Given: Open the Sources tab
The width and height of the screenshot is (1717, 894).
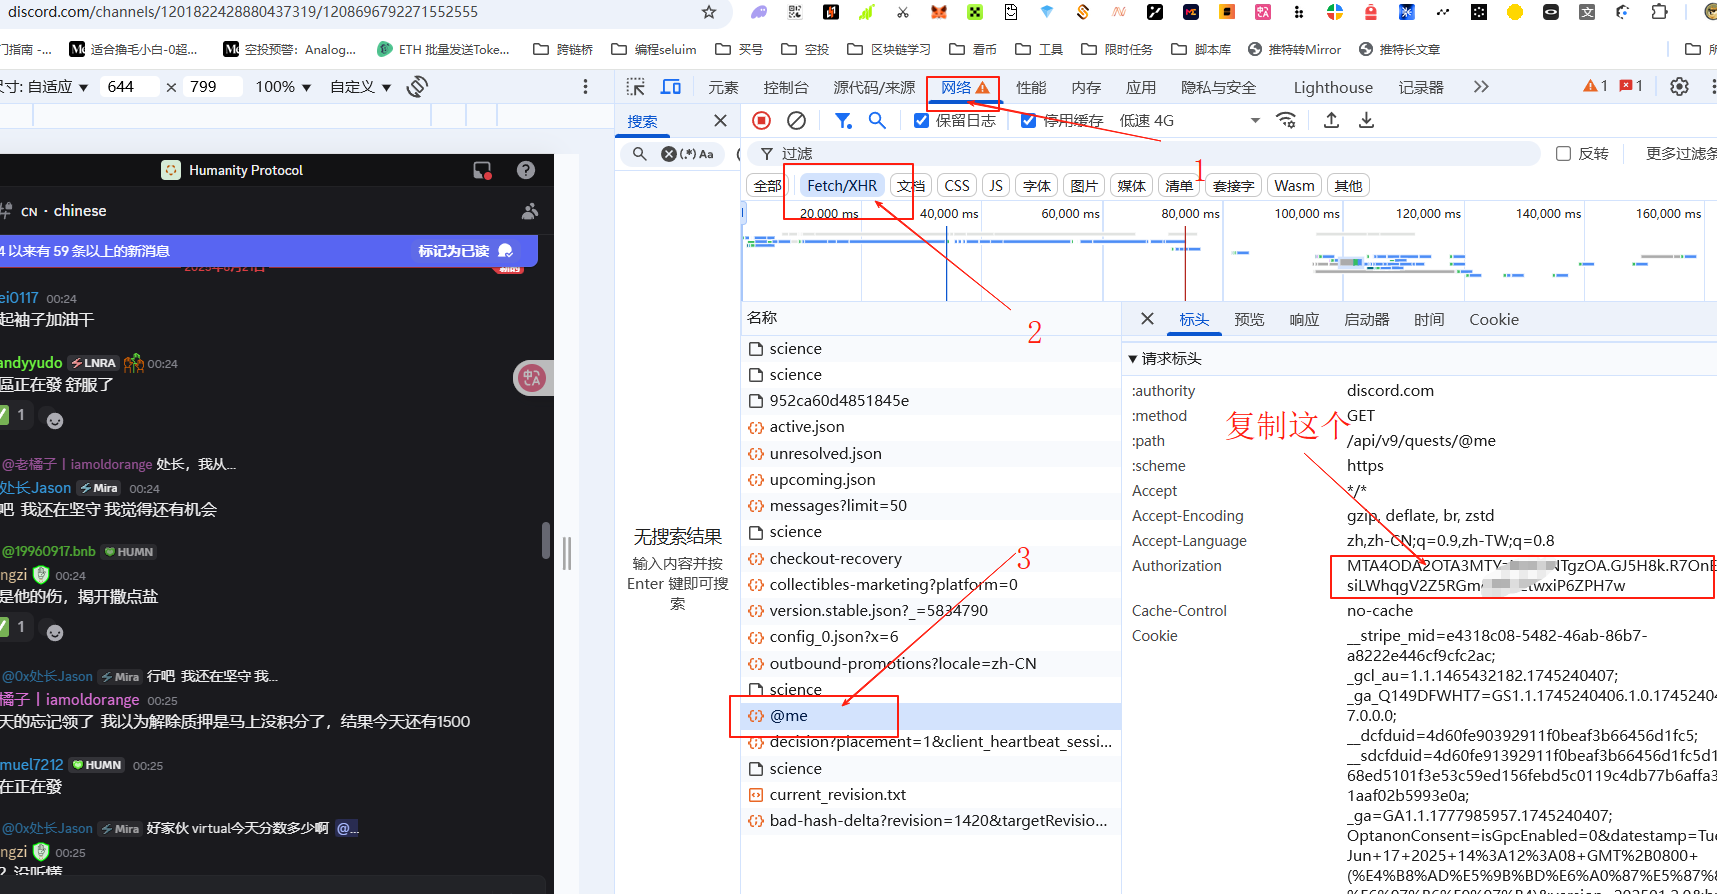Looking at the screenshot, I should point(874,87).
